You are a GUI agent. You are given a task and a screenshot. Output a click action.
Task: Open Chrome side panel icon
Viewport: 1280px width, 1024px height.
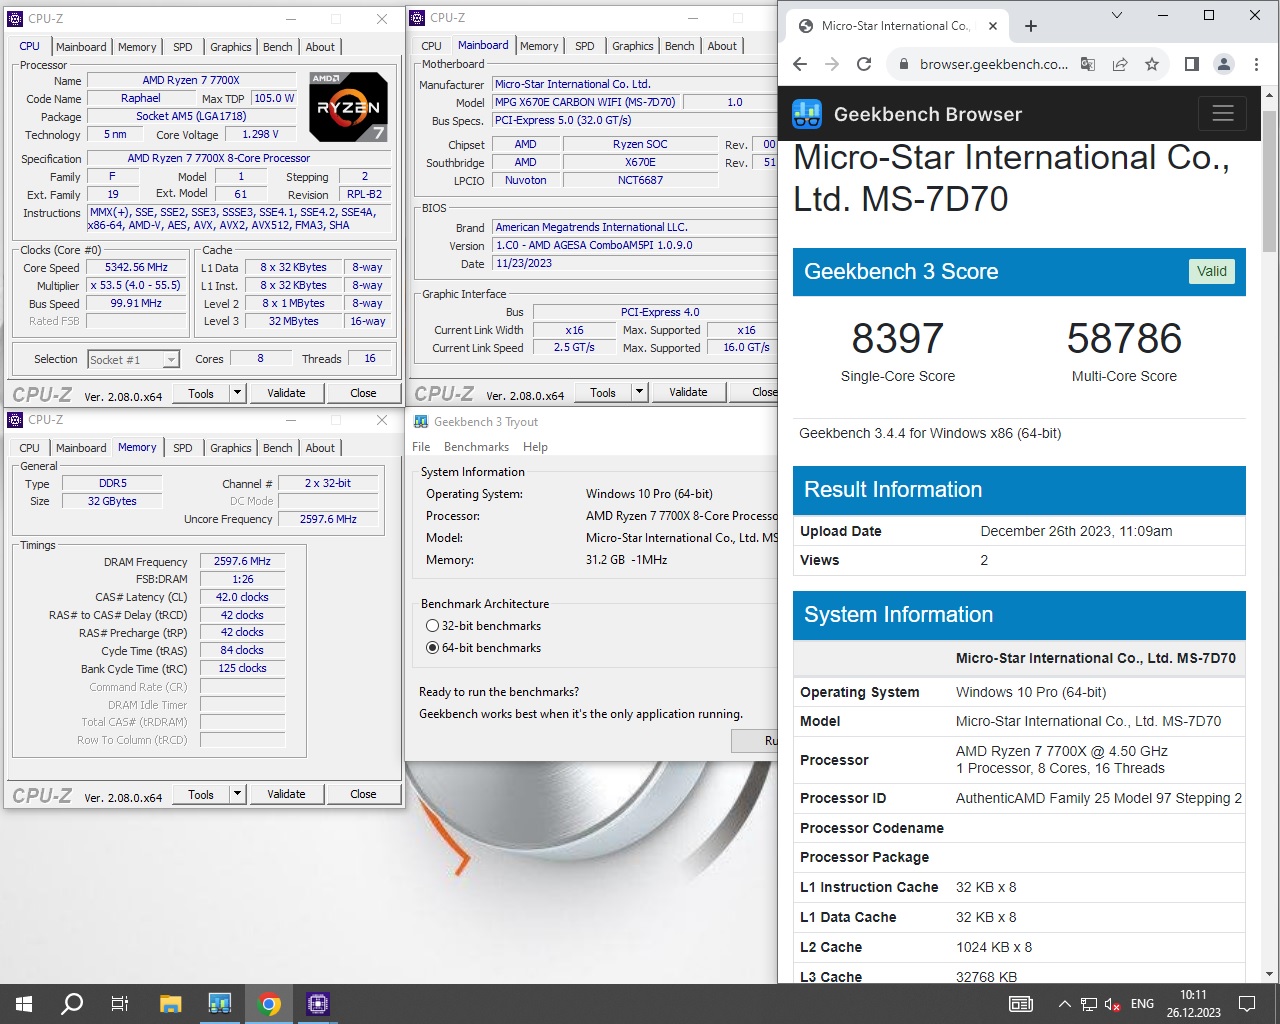pyautogui.click(x=1192, y=64)
